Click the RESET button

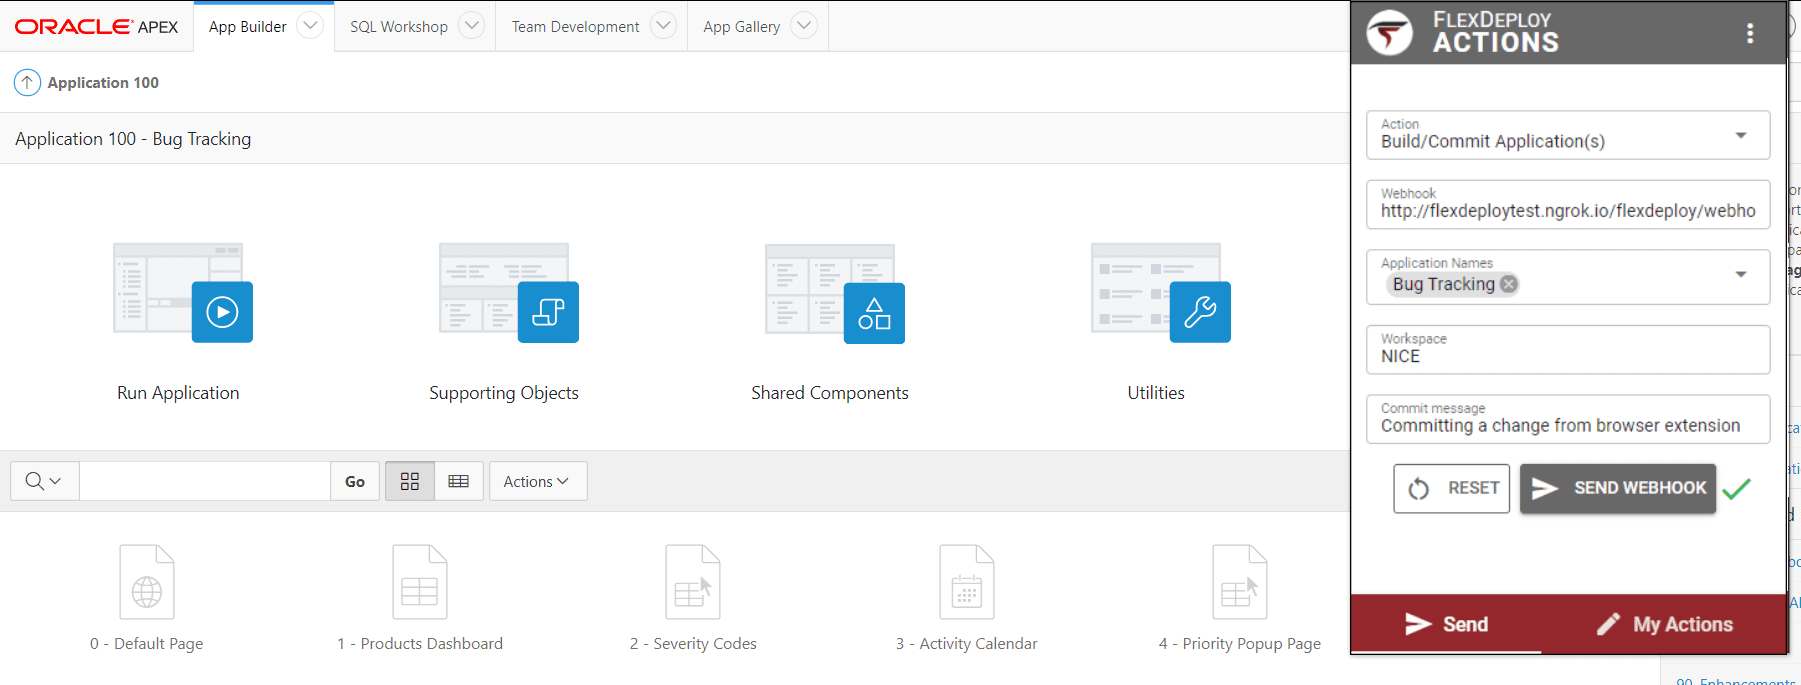pyautogui.click(x=1452, y=488)
